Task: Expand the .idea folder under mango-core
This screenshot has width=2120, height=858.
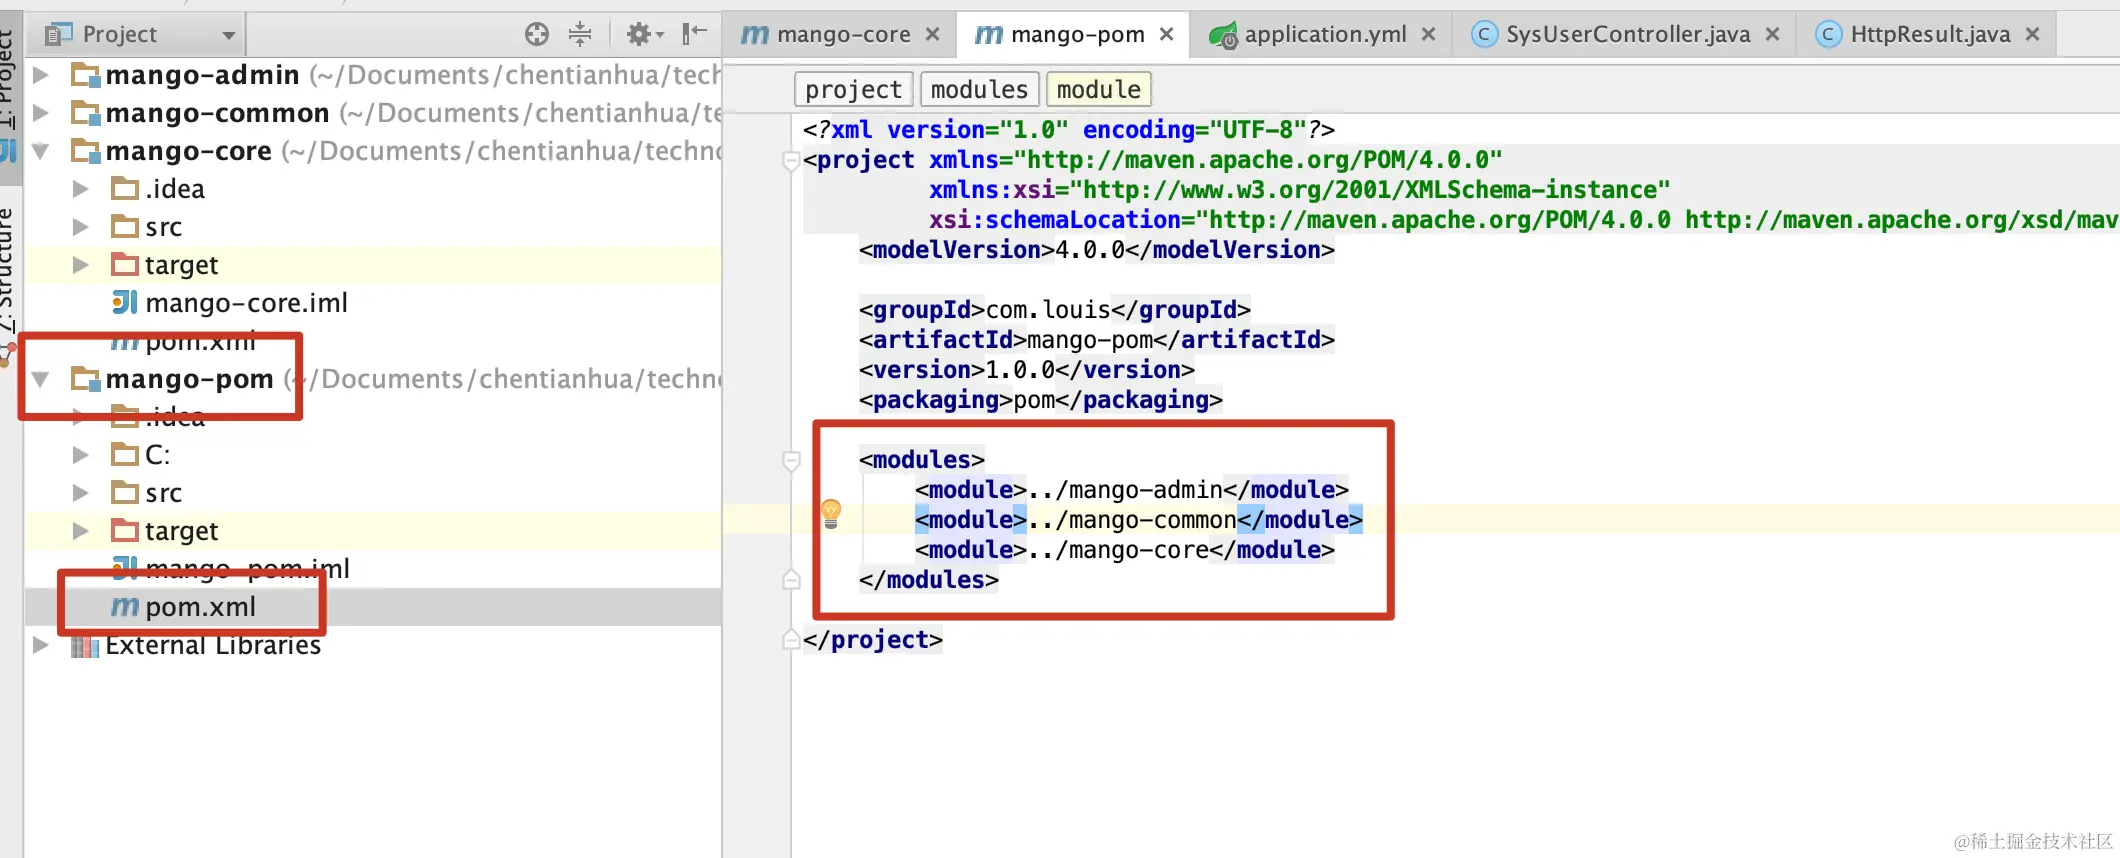Action: pyautogui.click(x=81, y=189)
